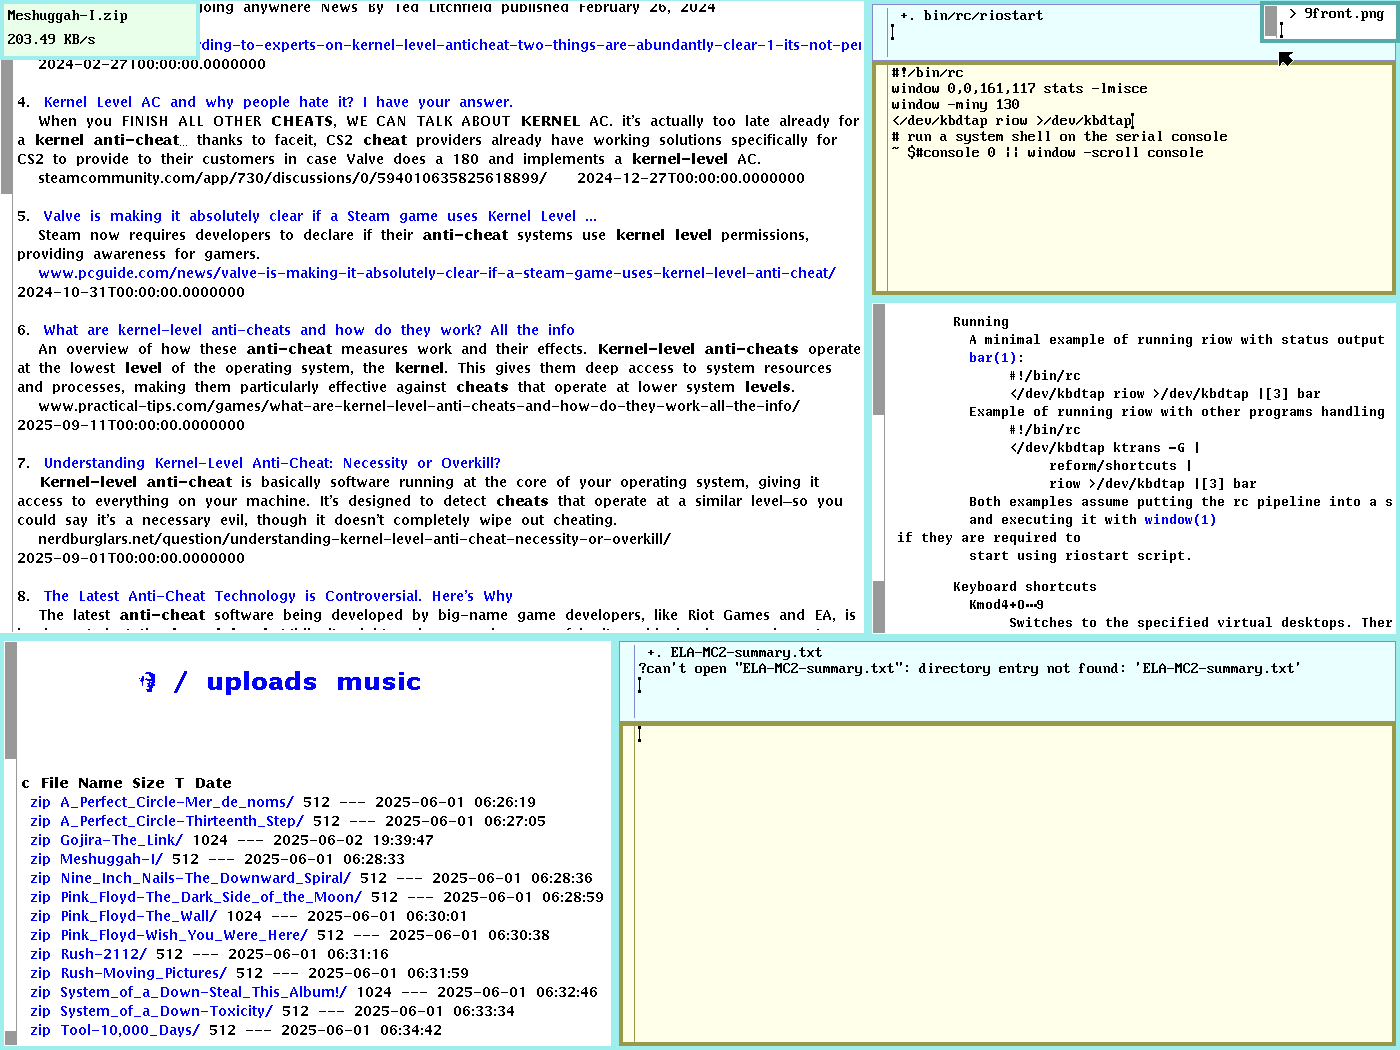The height and width of the screenshot is (1050, 1400).
Task: Open the Meshuggah-I folder
Action: [111, 859]
